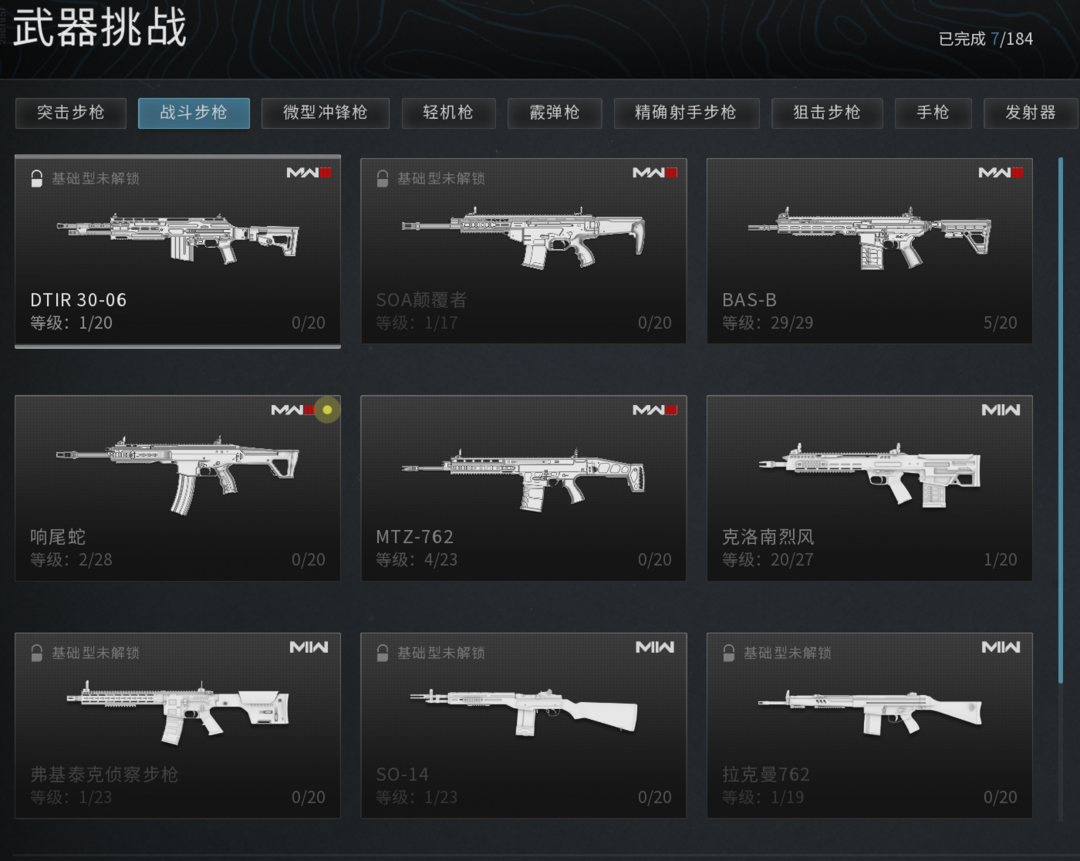Select the 战斗步枪 category tab
1080x861 pixels.
point(194,113)
